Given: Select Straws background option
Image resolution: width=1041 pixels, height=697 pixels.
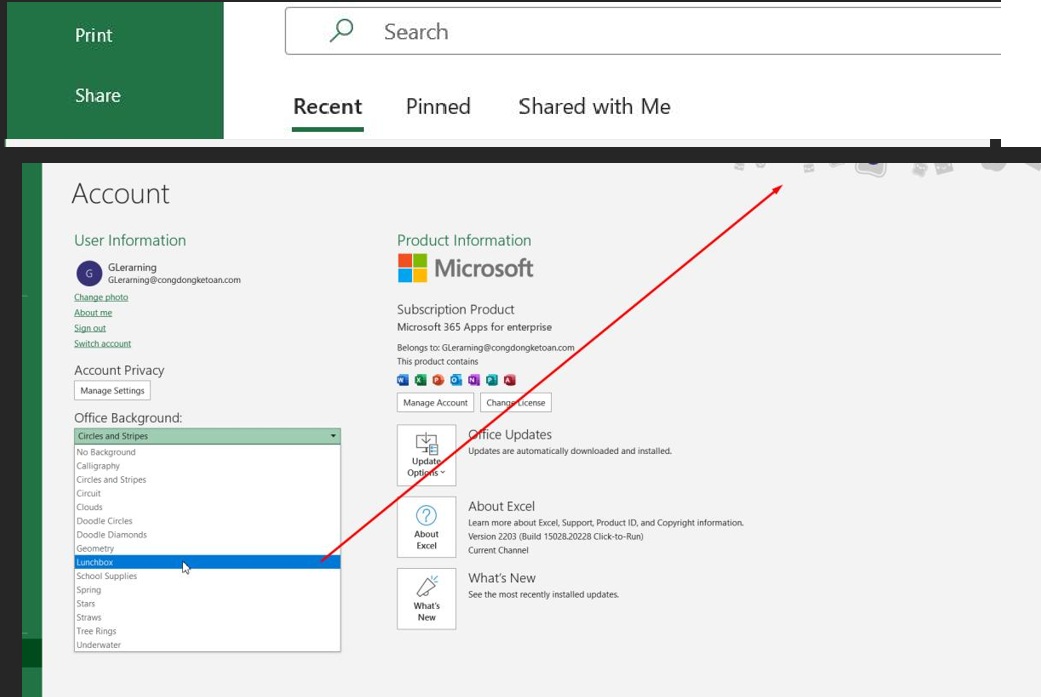Looking at the screenshot, I should click(x=207, y=617).
